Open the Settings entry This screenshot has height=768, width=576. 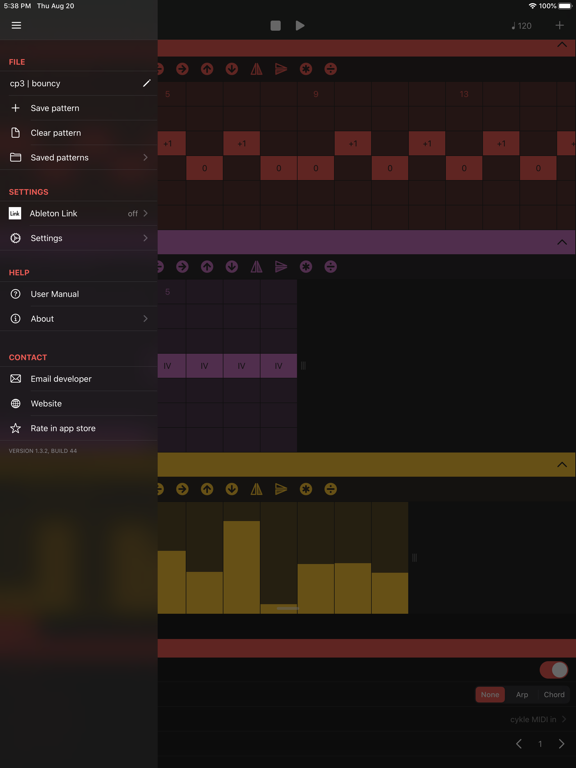tap(78, 238)
